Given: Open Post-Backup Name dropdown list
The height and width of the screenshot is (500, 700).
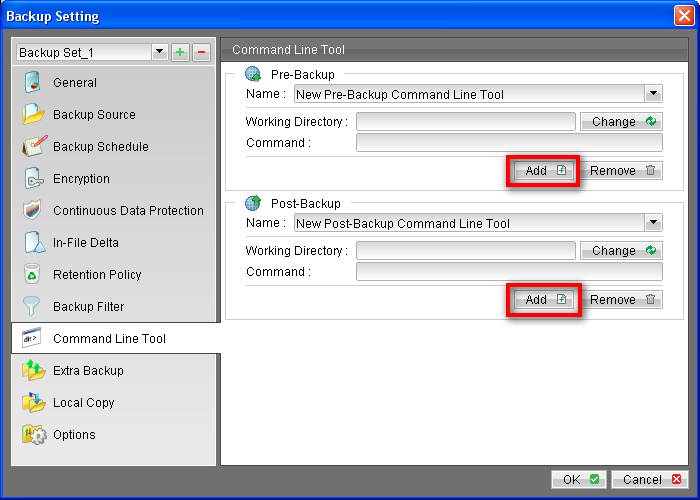Looking at the screenshot, I should click(653, 223).
